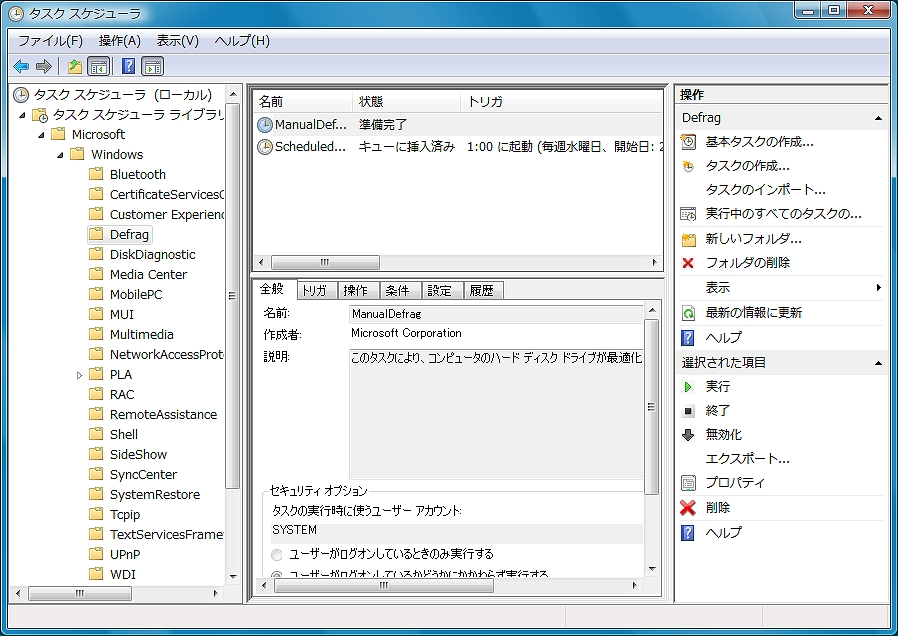Open the 表示 submenu arrow in actions pane
This screenshot has width=898, height=636.
click(879, 288)
